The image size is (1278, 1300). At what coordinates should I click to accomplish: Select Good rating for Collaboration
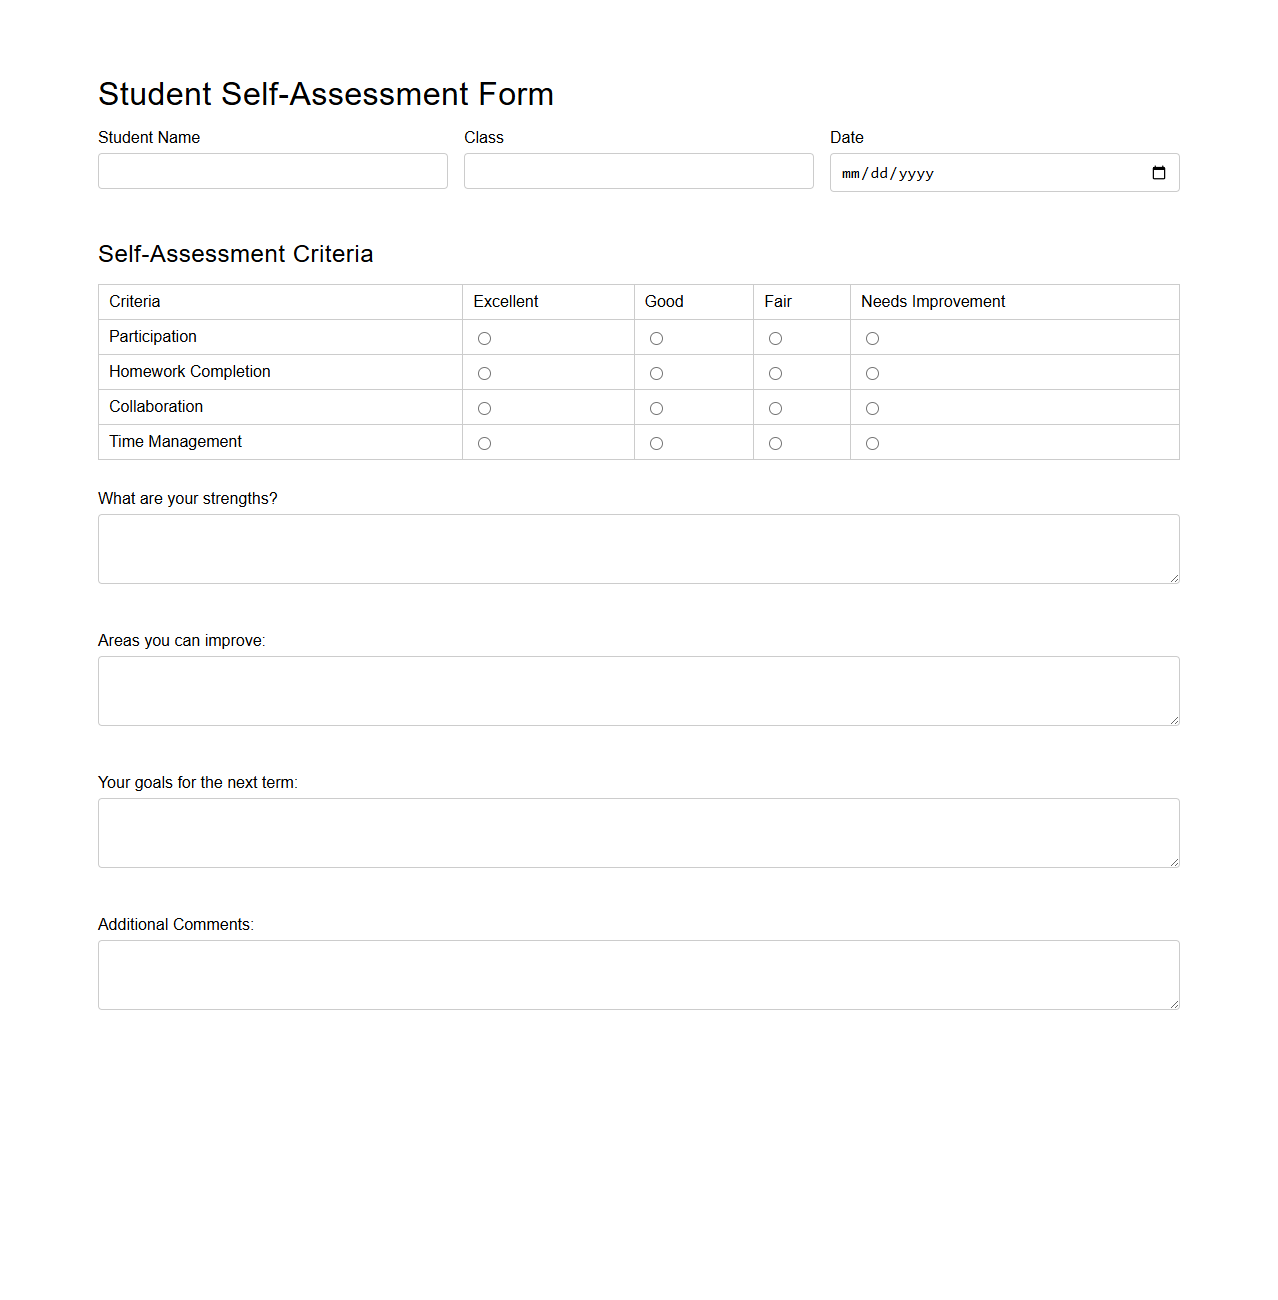point(656,408)
